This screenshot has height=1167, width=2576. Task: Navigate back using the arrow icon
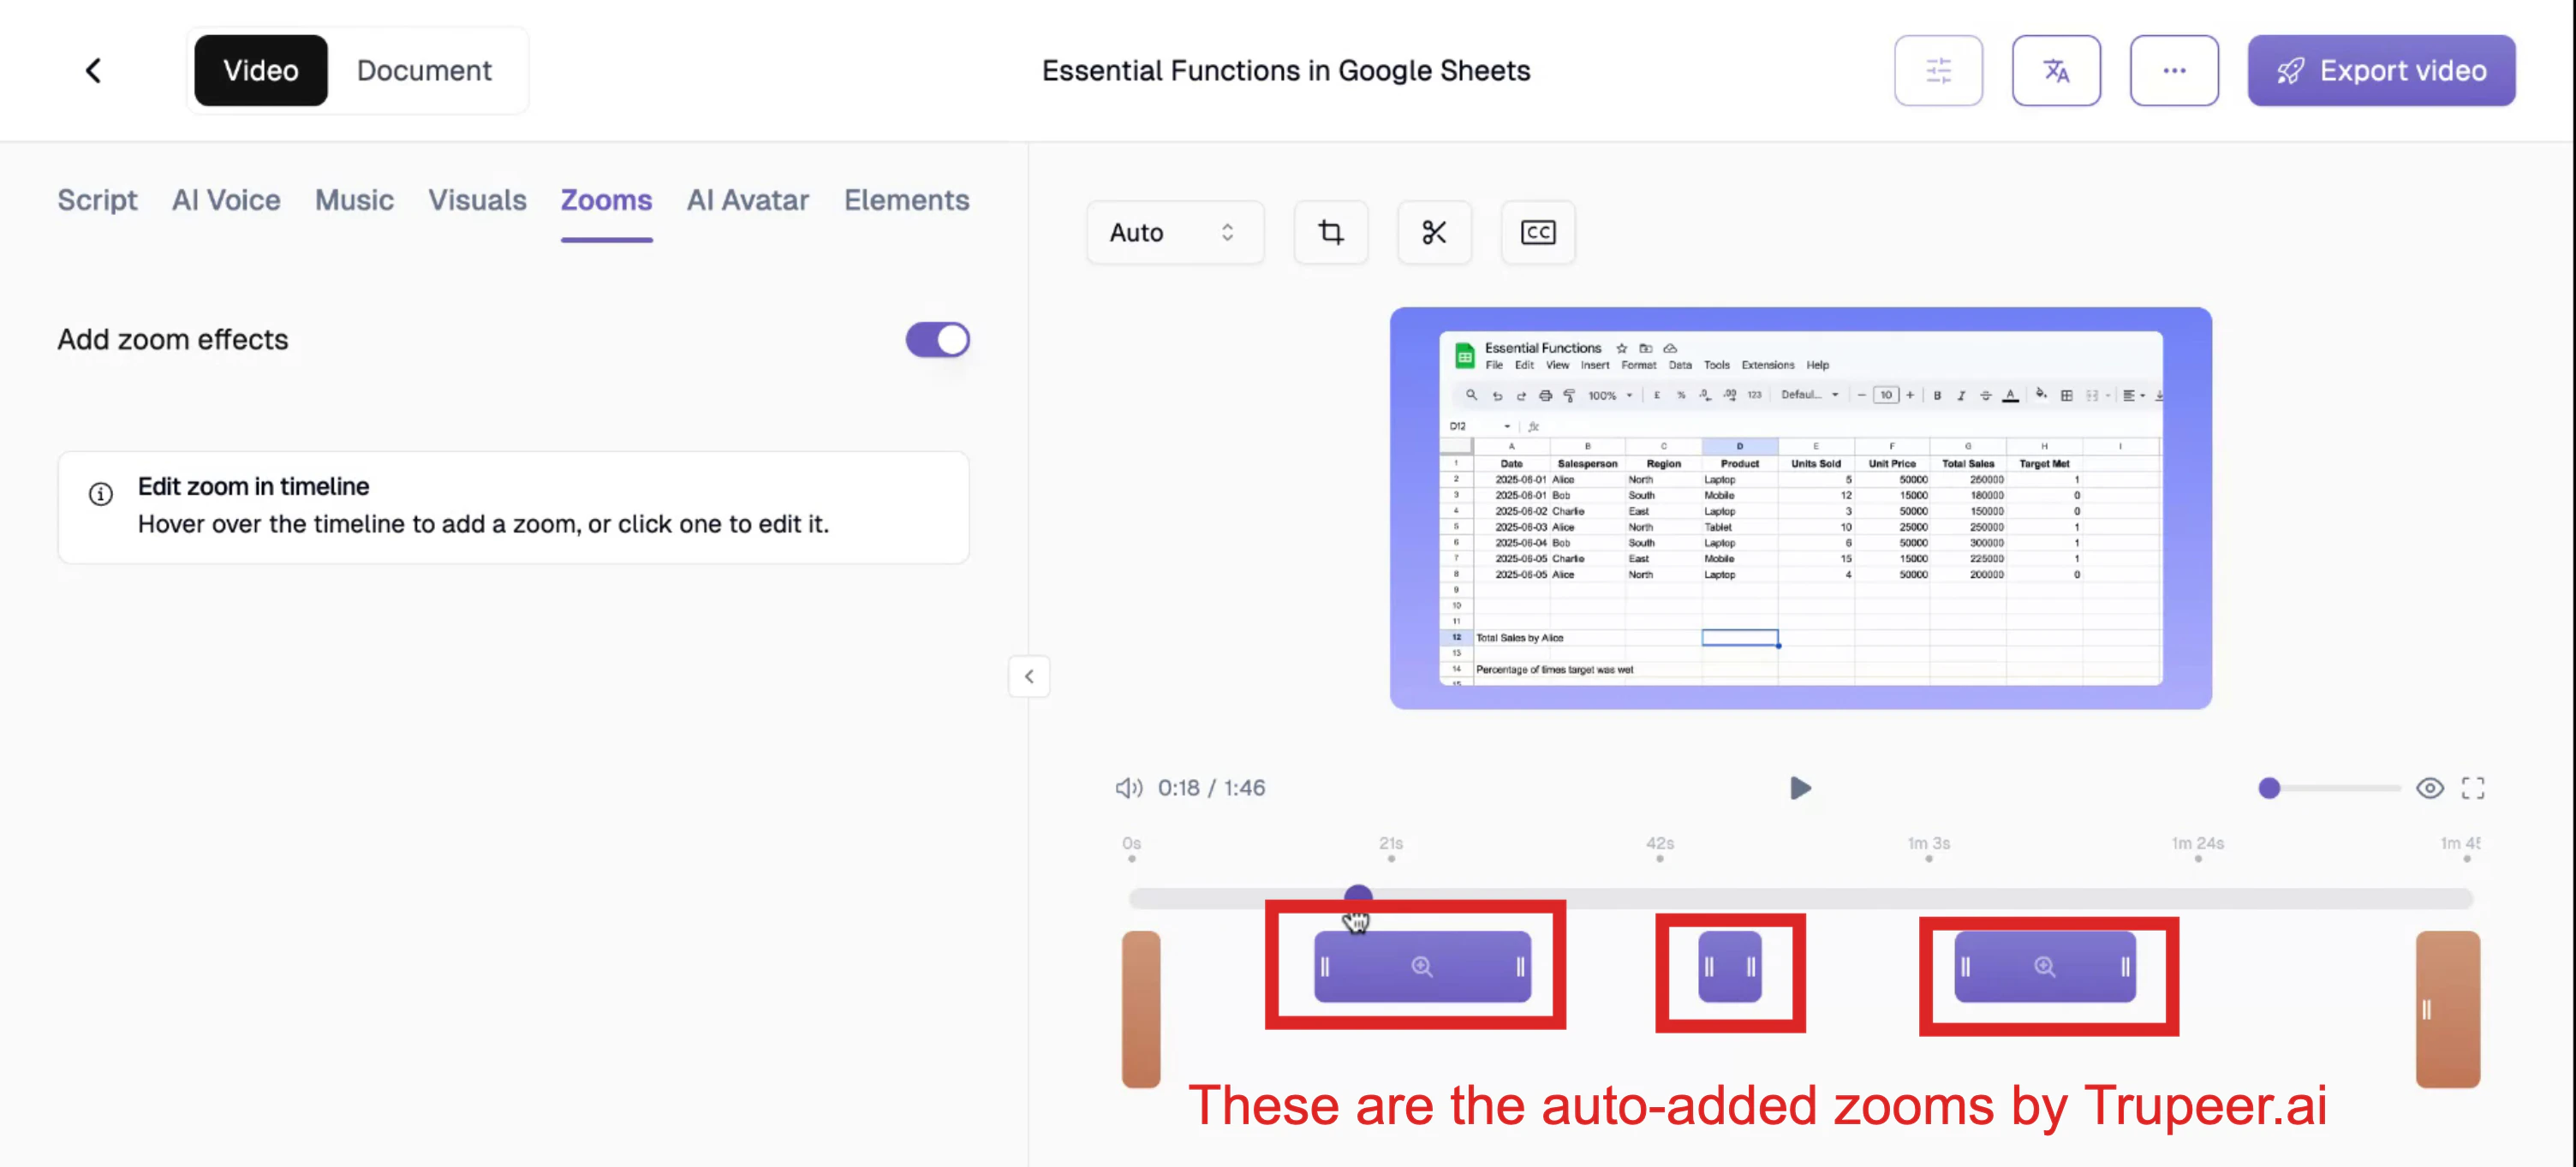click(x=93, y=70)
